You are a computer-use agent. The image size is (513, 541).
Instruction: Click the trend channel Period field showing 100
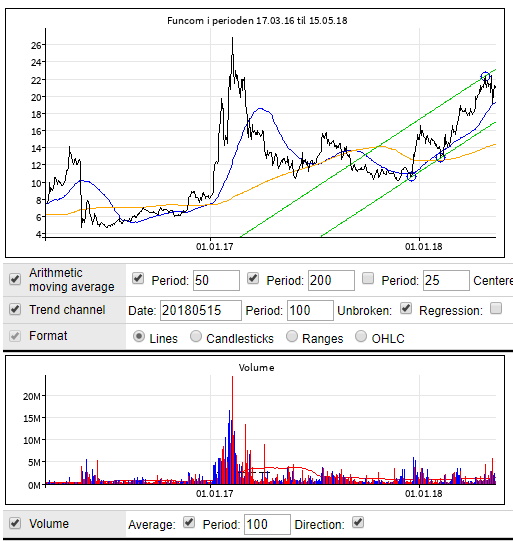(x=310, y=311)
